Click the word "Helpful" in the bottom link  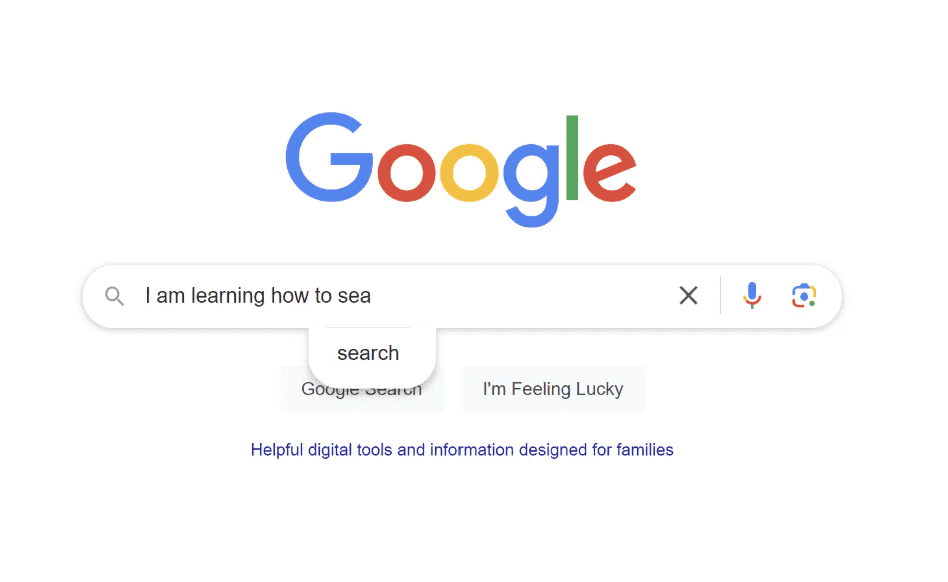click(277, 450)
